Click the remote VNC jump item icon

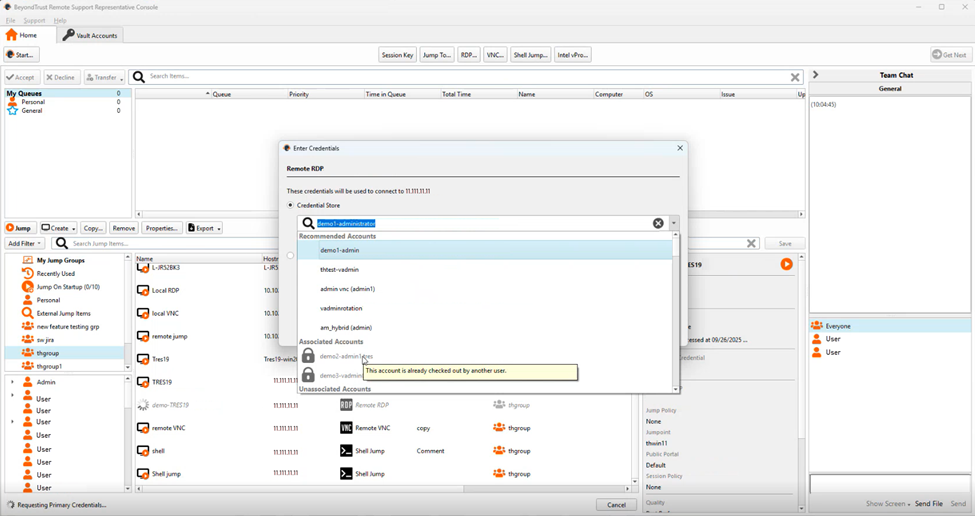tap(143, 428)
